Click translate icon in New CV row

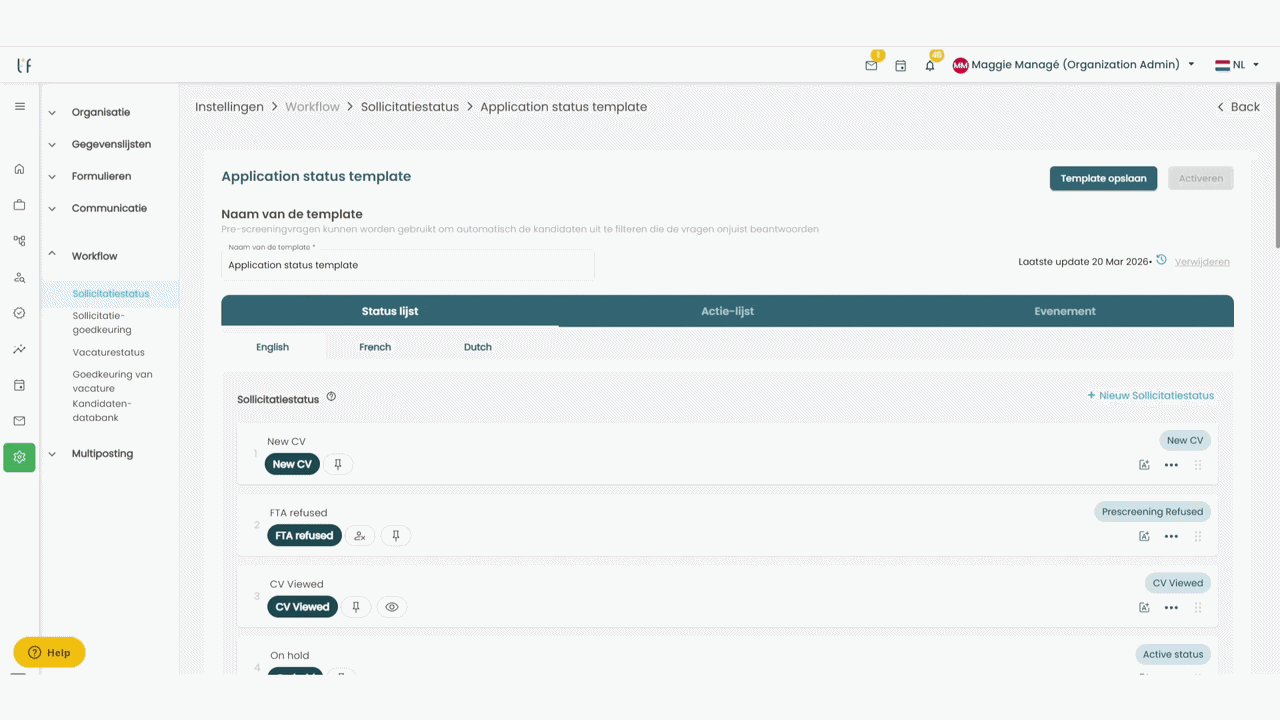pyautogui.click(x=1144, y=465)
